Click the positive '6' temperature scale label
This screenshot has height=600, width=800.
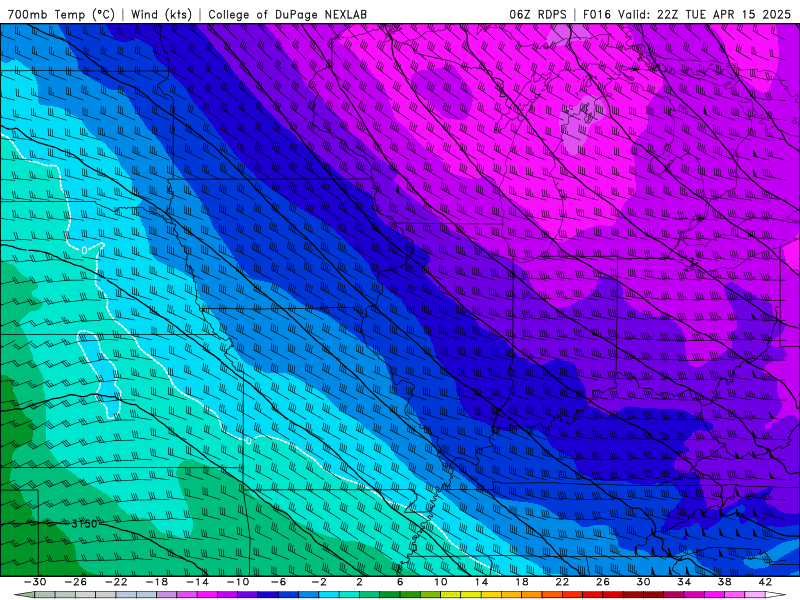pos(399,582)
